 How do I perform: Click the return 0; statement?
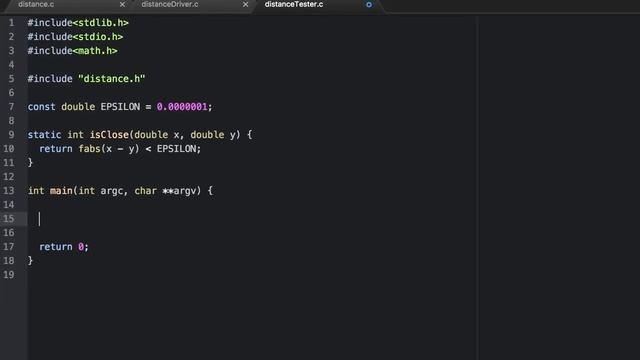(x=64, y=247)
